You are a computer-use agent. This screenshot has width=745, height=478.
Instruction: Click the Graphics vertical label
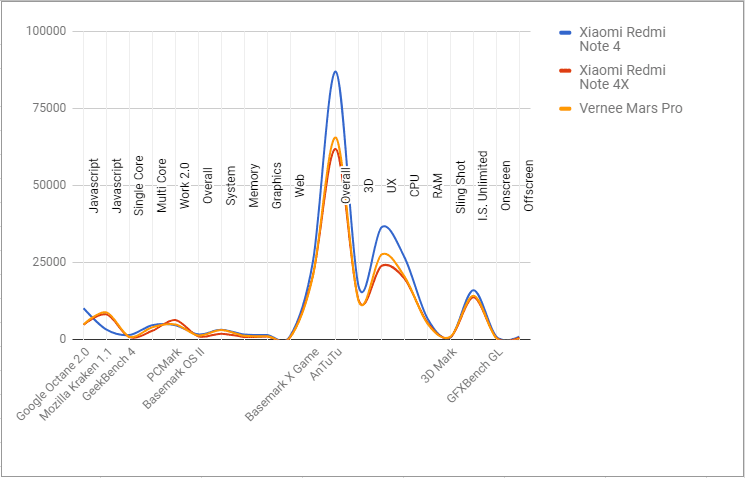(277, 186)
